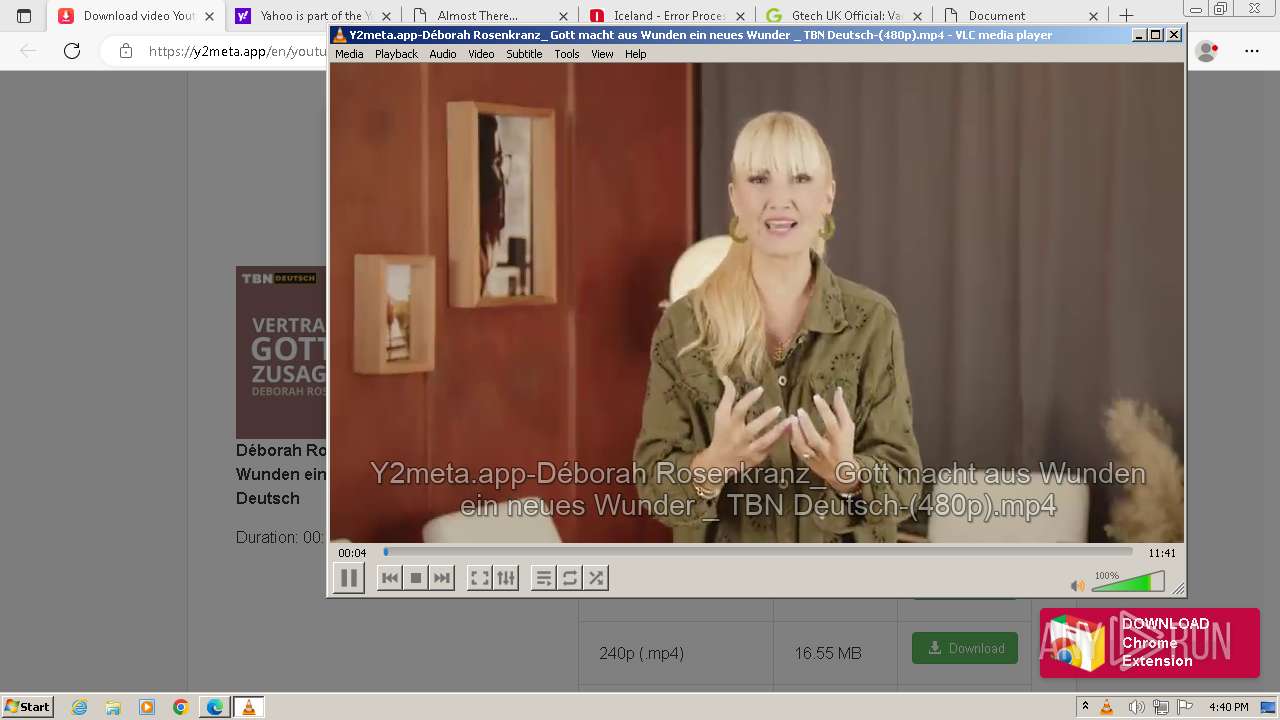Click the 16.55 MB file size cell
The width and height of the screenshot is (1280, 720).
(835, 653)
